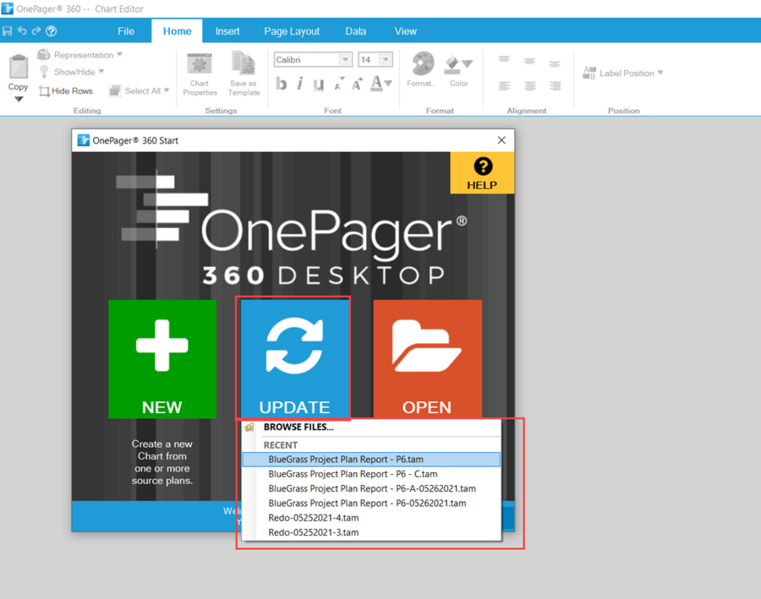Viewport: 761px width, 599px height.
Task: Switch to the View tab
Action: (405, 31)
